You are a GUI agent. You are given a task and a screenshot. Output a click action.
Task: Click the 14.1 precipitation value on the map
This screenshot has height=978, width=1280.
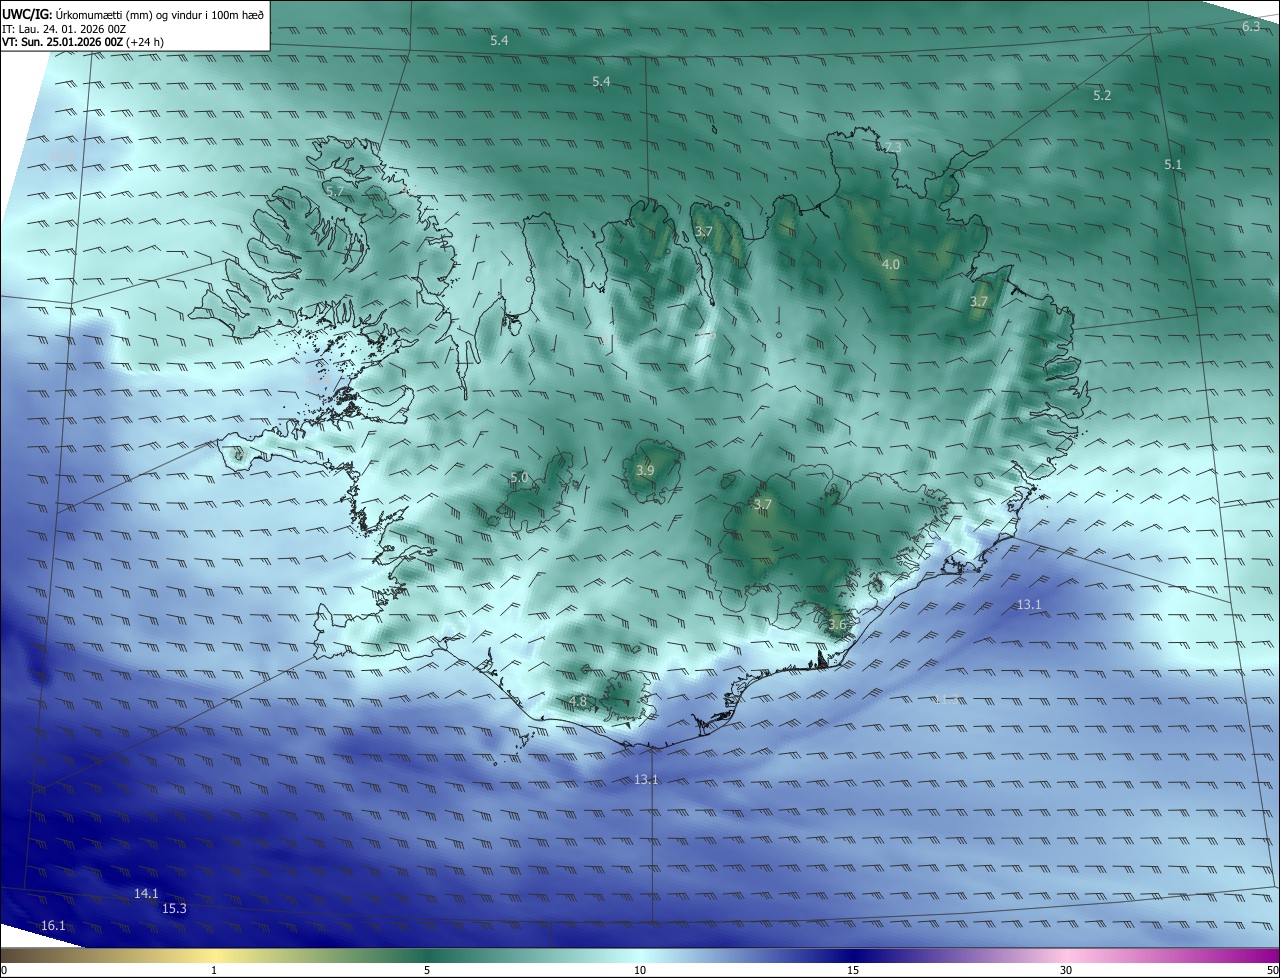146,893
